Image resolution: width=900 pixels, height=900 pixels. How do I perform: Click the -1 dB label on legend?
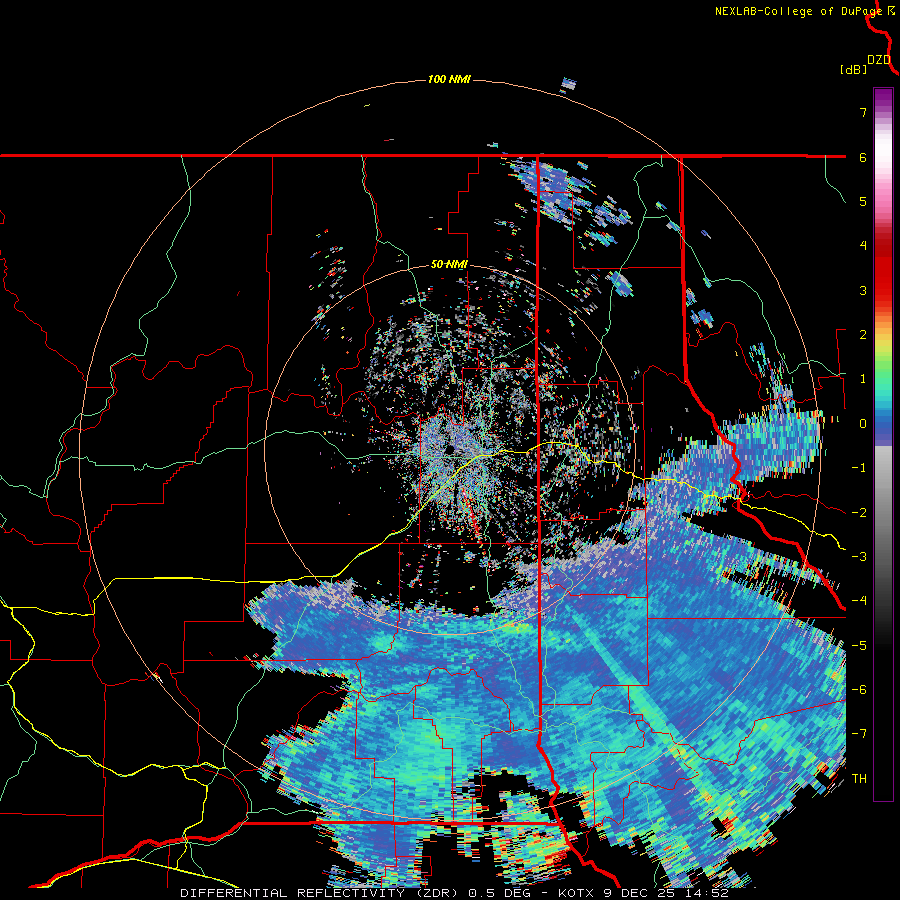click(x=859, y=468)
